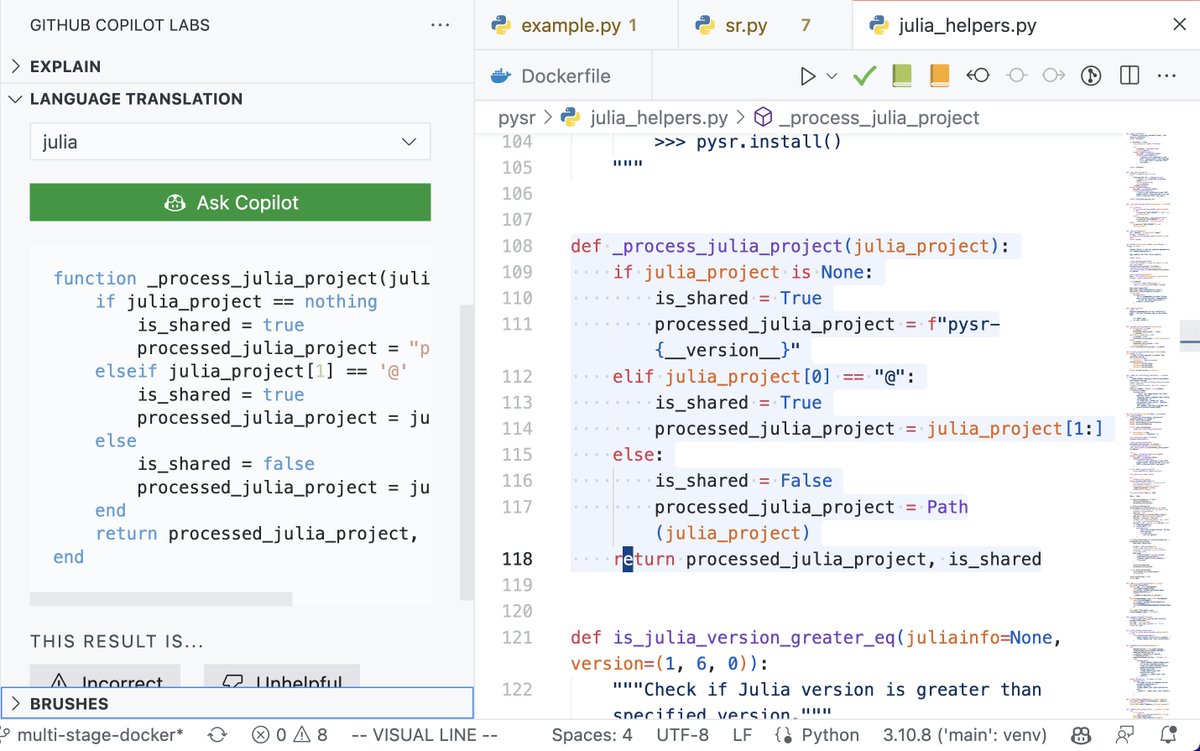Expand the BRUSHES section
This screenshot has width=1200, height=751.
[237, 704]
